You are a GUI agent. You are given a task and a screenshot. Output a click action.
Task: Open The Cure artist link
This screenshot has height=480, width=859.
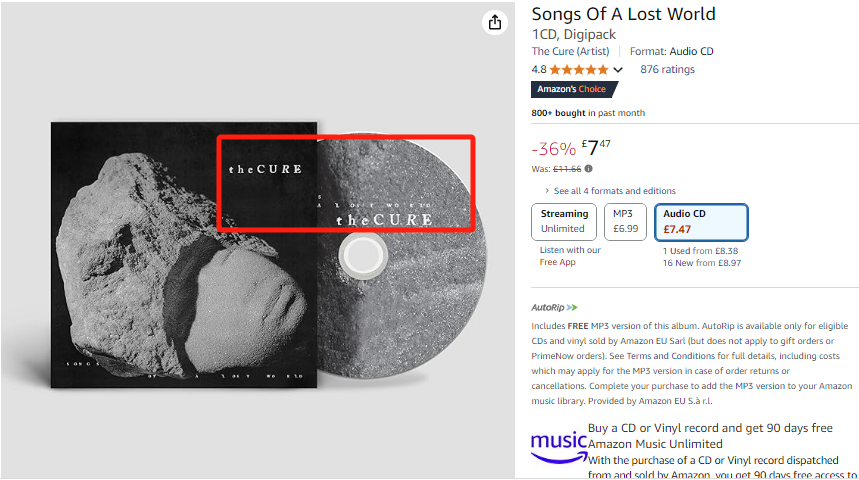(570, 51)
